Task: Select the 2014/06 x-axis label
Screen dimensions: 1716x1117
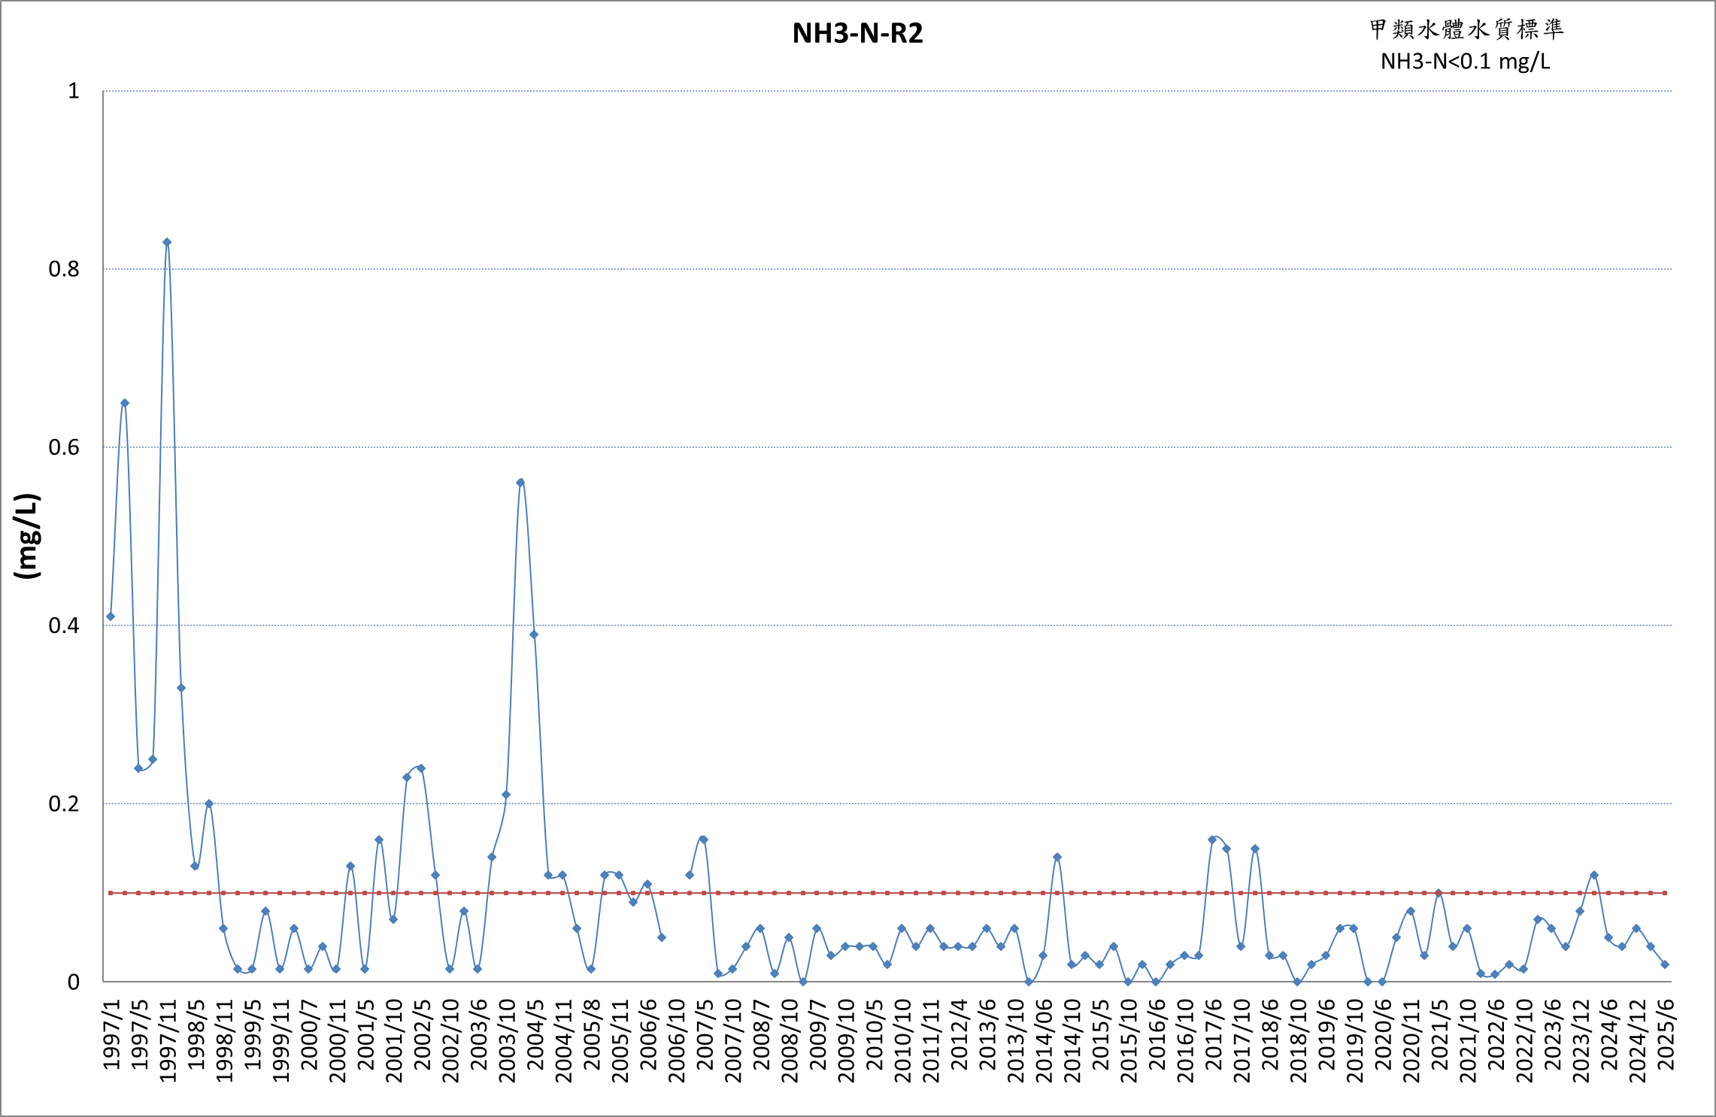Action: point(1044,1040)
